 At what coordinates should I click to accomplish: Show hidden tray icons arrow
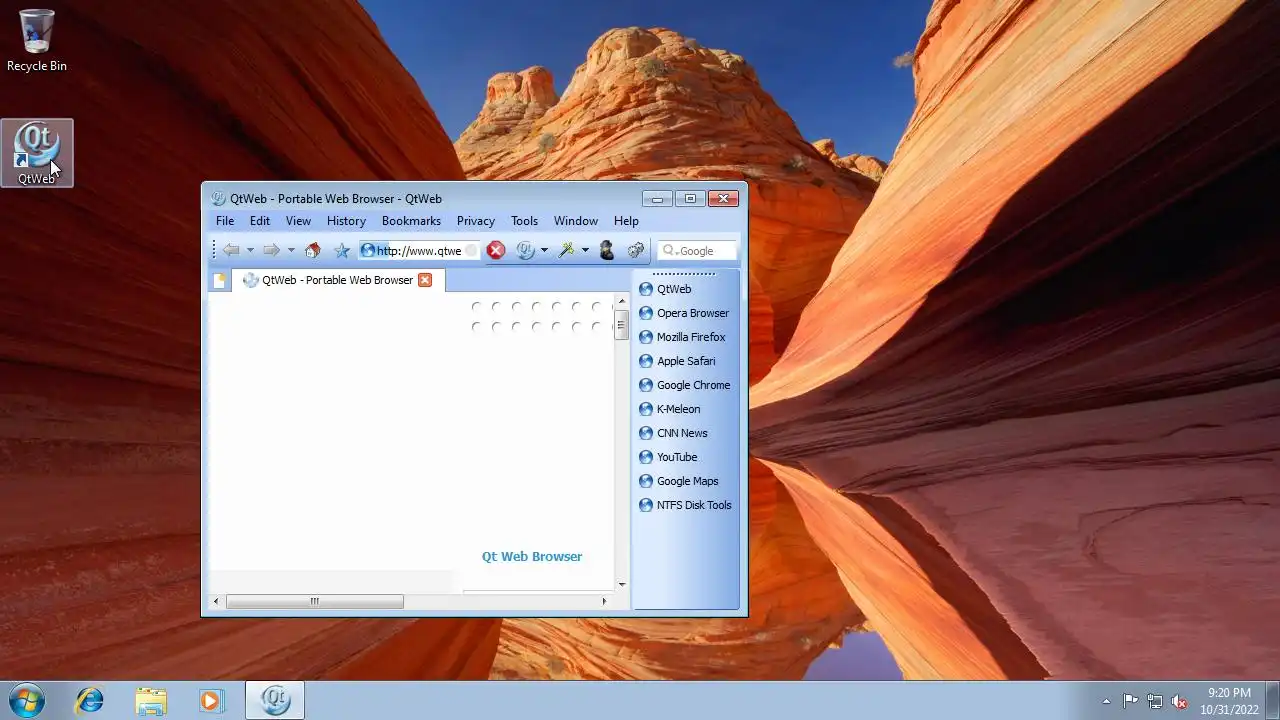click(x=1106, y=701)
